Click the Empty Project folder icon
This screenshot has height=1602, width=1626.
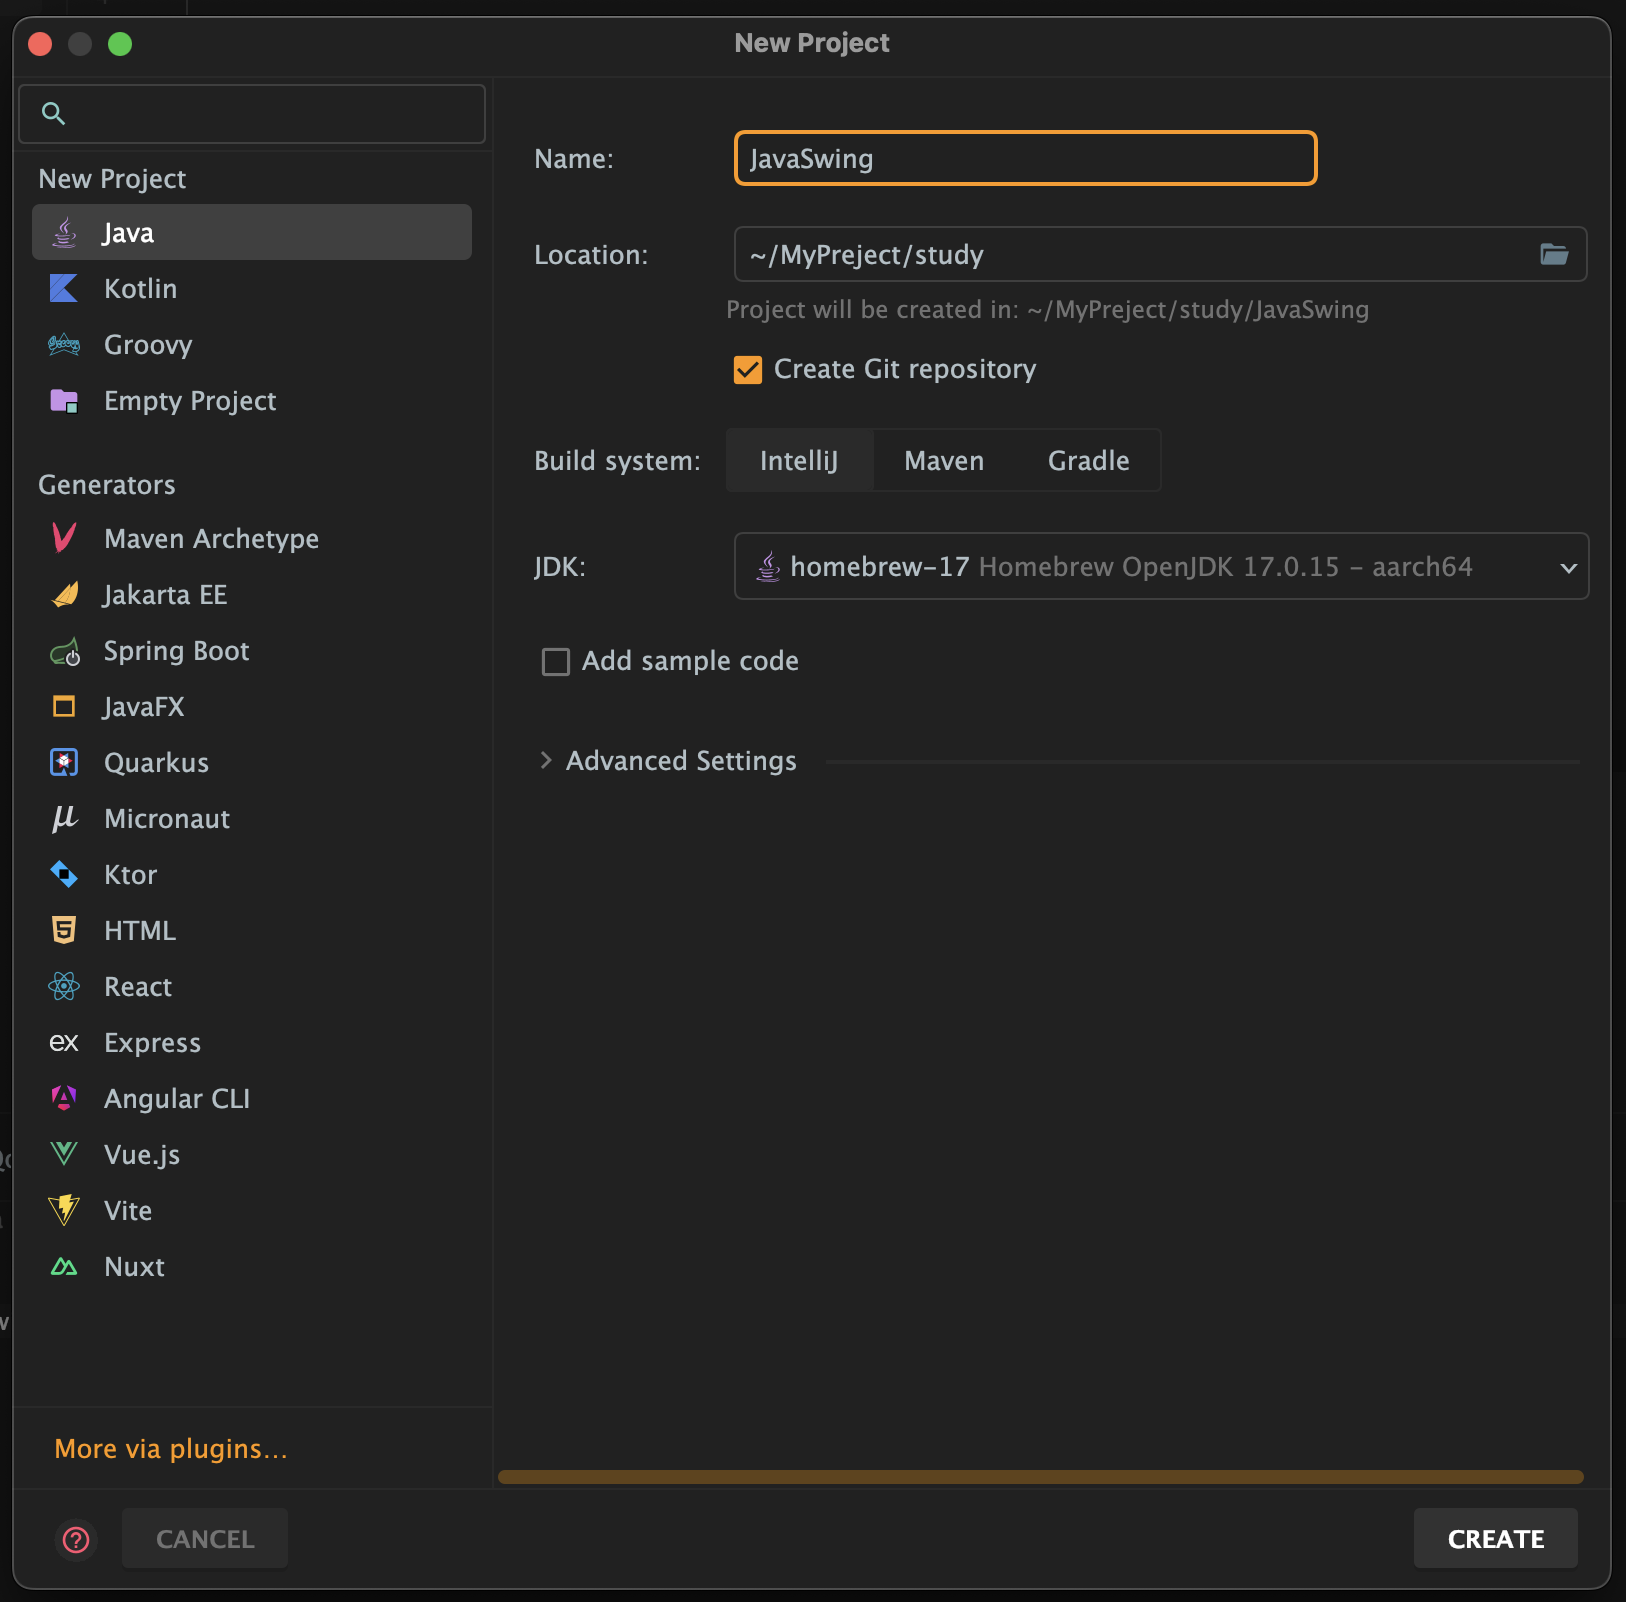[x=64, y=401]
